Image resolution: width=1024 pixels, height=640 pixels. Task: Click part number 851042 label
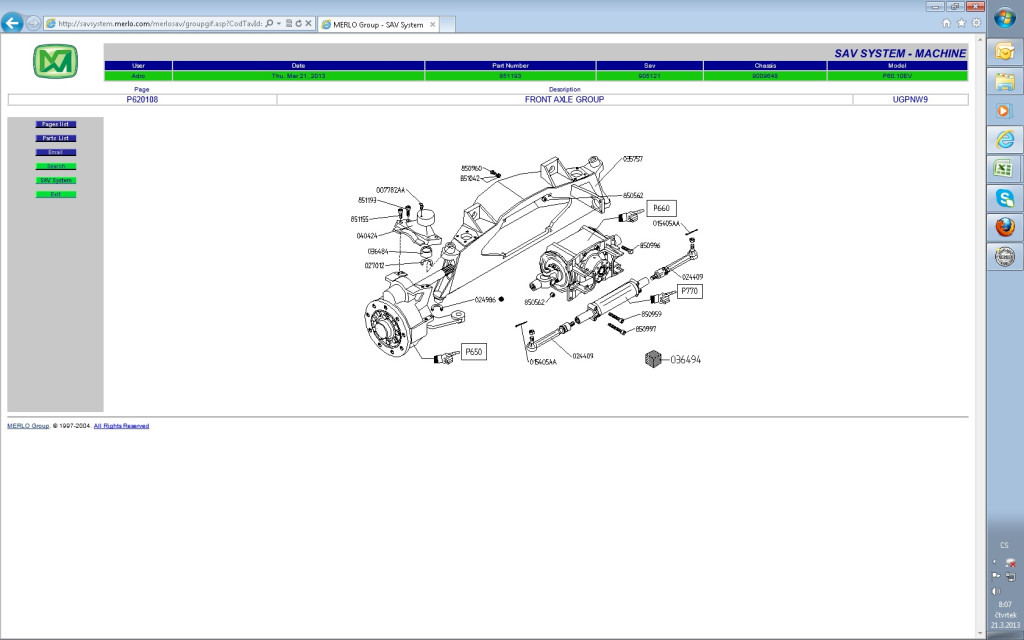click(470, 178)
